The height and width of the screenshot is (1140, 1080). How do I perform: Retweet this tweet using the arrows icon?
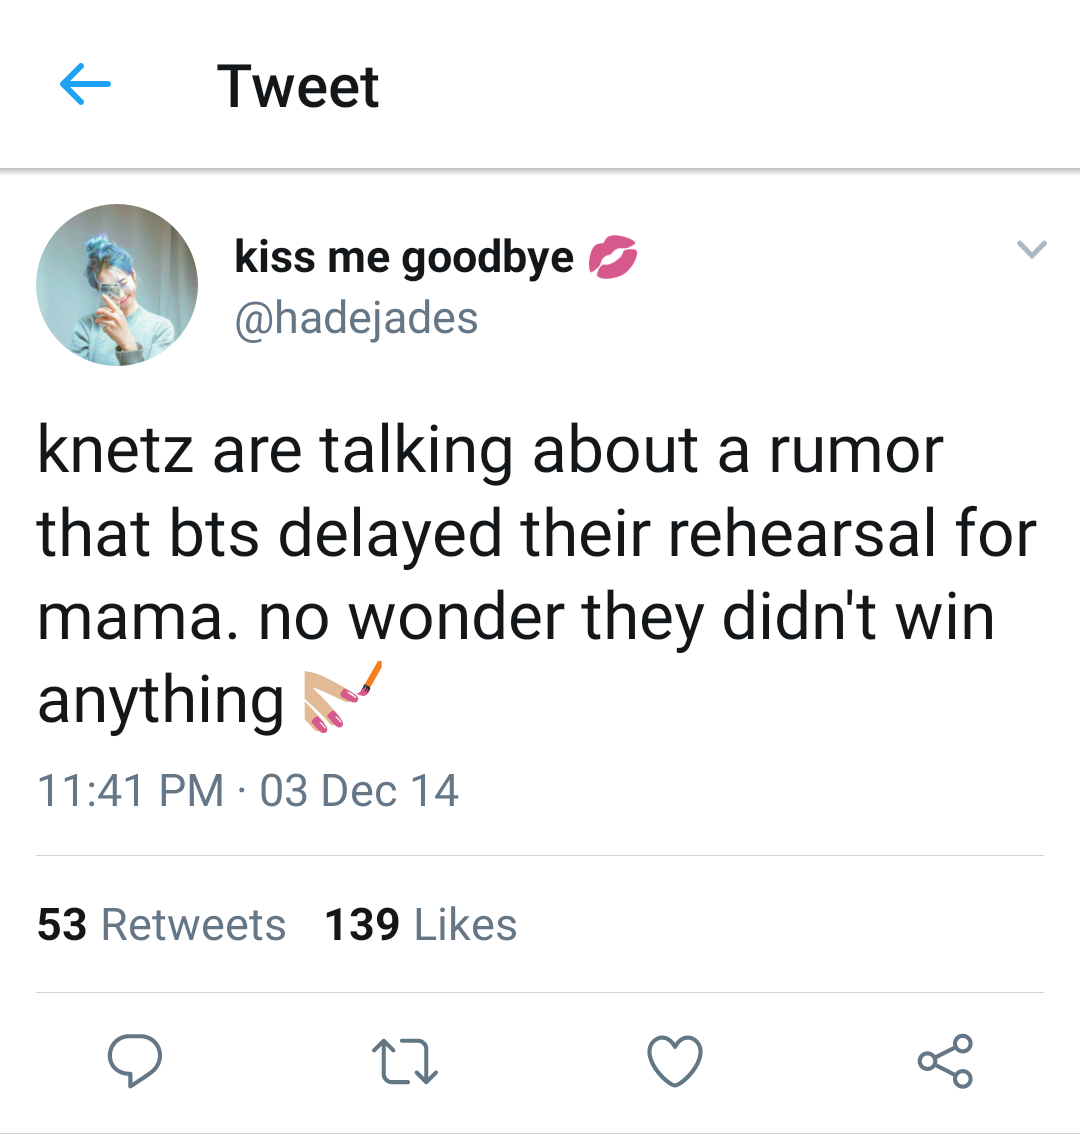click(404, 1061)
